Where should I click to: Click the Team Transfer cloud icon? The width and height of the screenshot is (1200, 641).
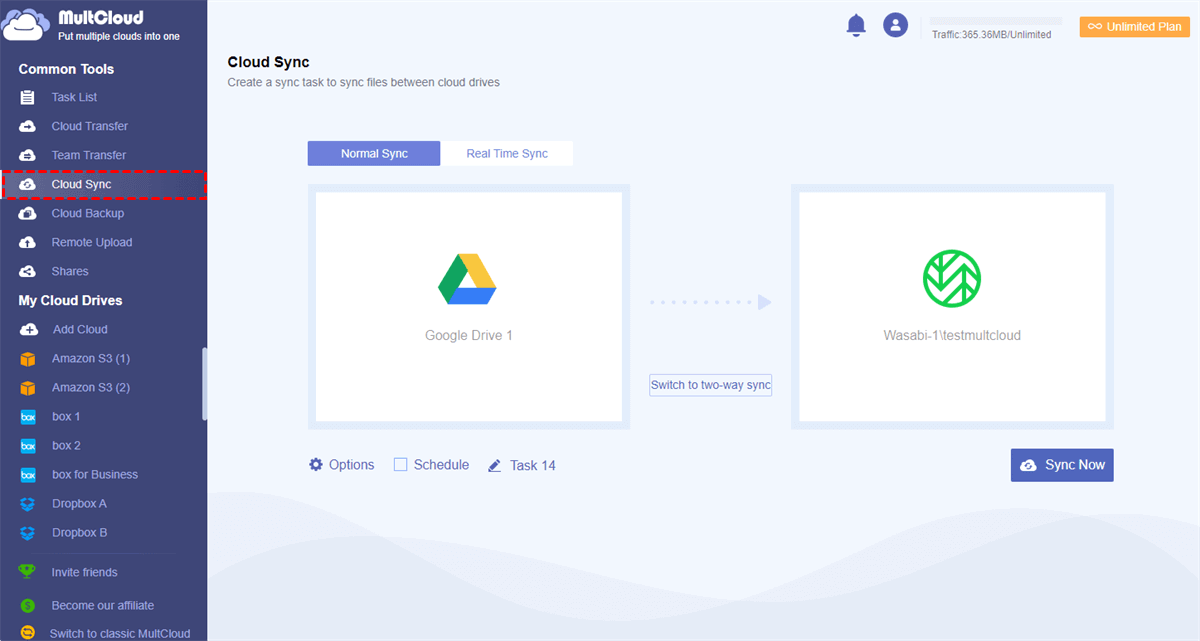tap(28, 155)
